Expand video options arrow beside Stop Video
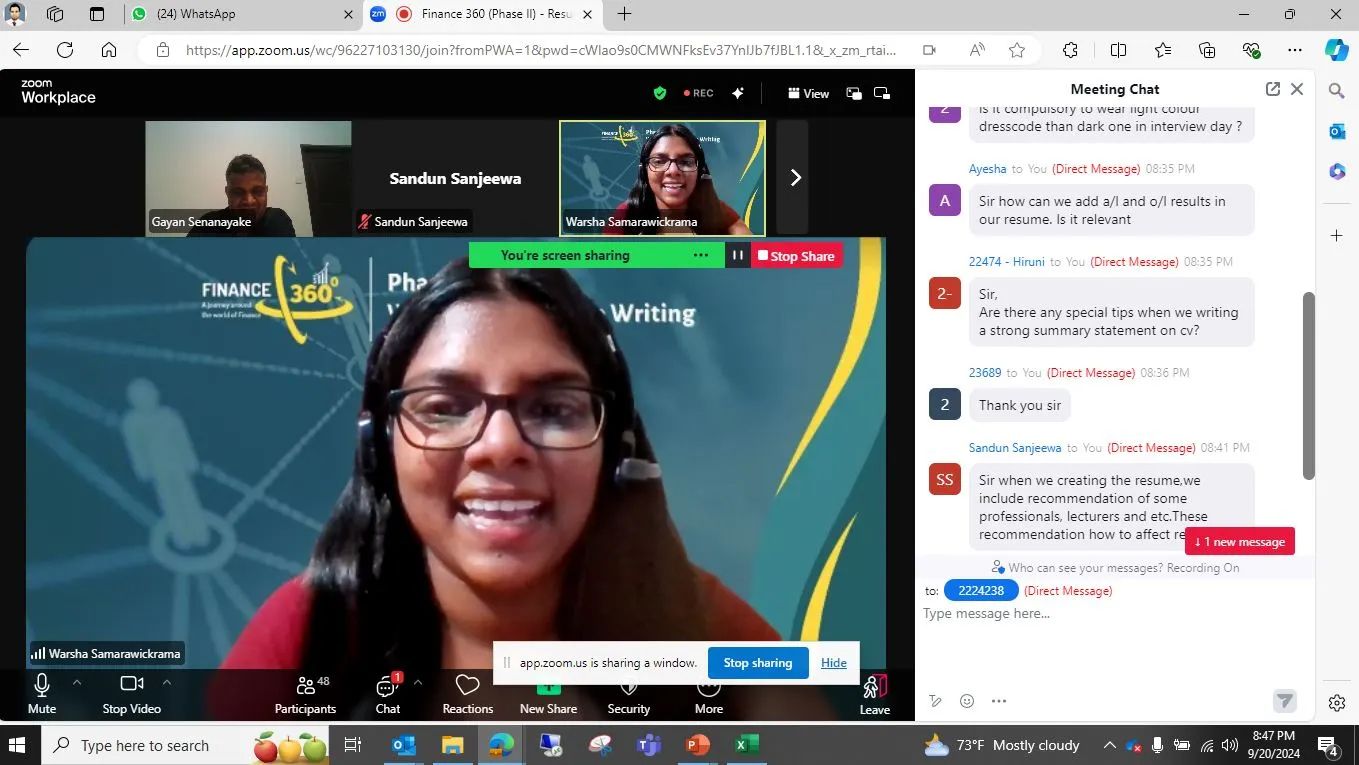 pos(167,682)
